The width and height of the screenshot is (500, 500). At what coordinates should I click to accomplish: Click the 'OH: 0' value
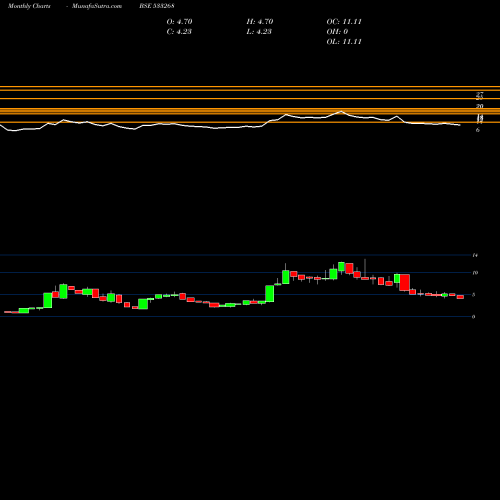tap(337, 32)
